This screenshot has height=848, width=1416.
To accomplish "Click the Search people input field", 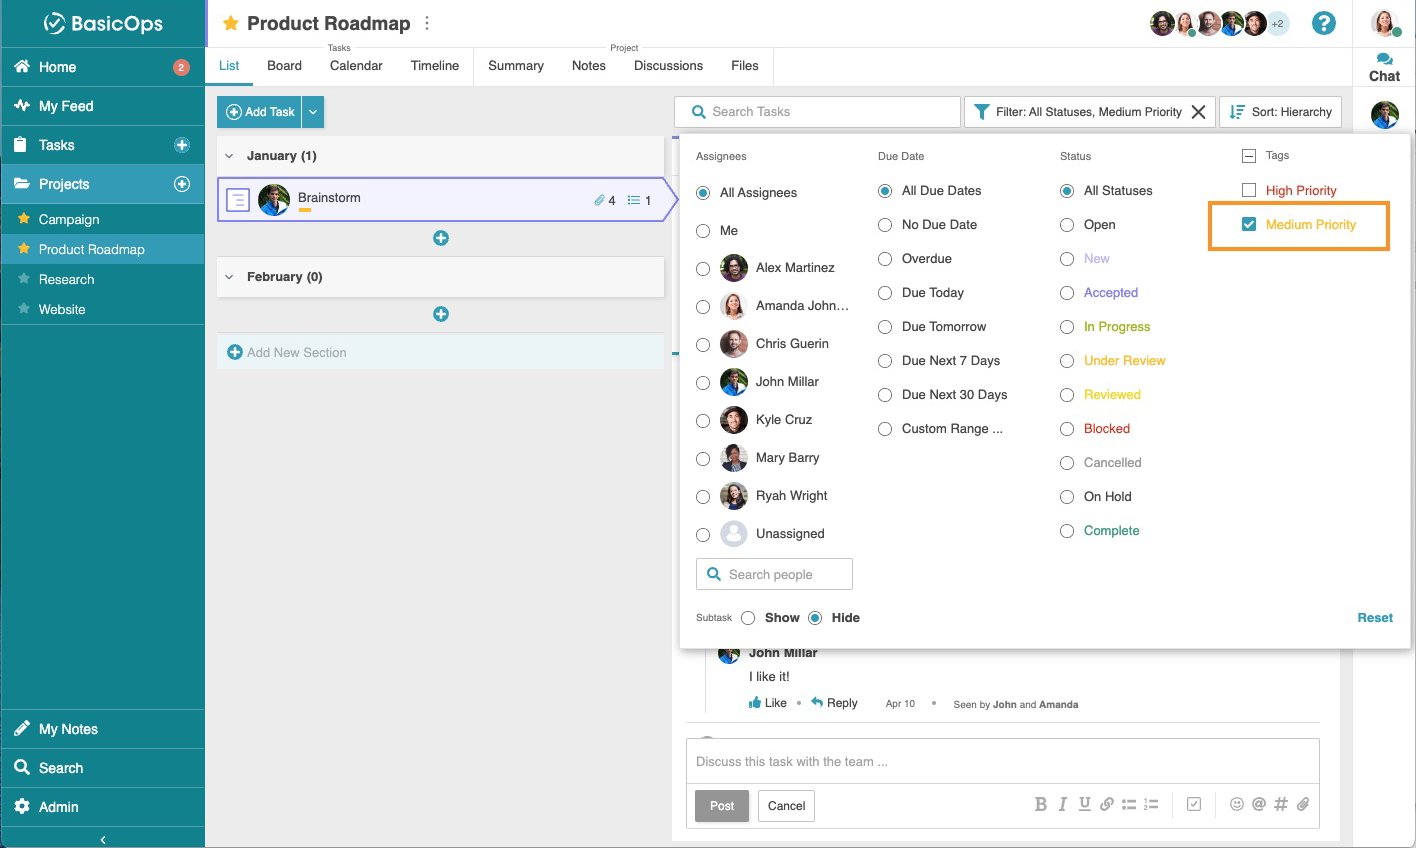I will pos(775,574).
